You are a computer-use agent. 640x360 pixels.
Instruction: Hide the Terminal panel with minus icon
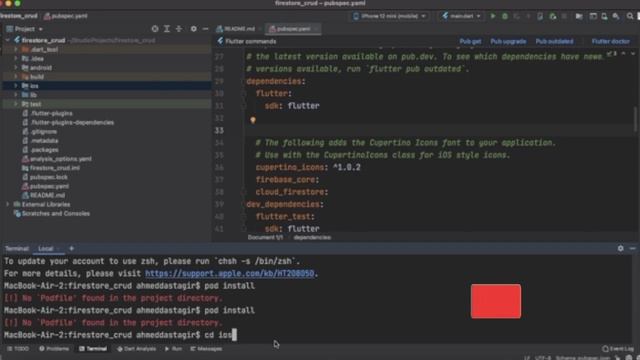pyautogui.click(x=633, y=248)
